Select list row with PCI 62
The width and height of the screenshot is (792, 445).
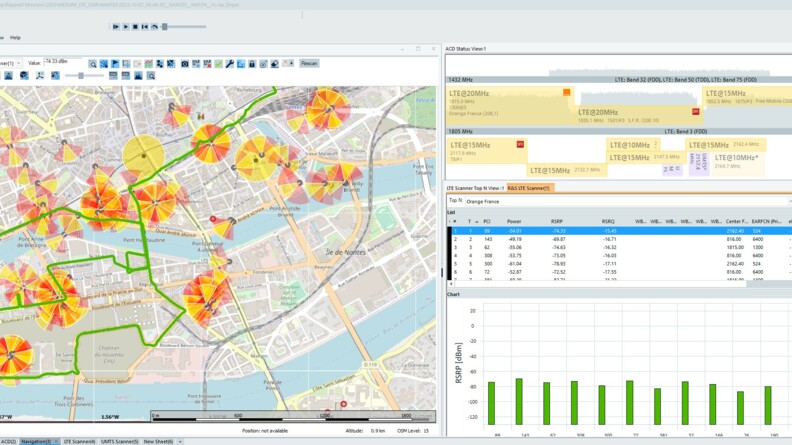(621, 248)
